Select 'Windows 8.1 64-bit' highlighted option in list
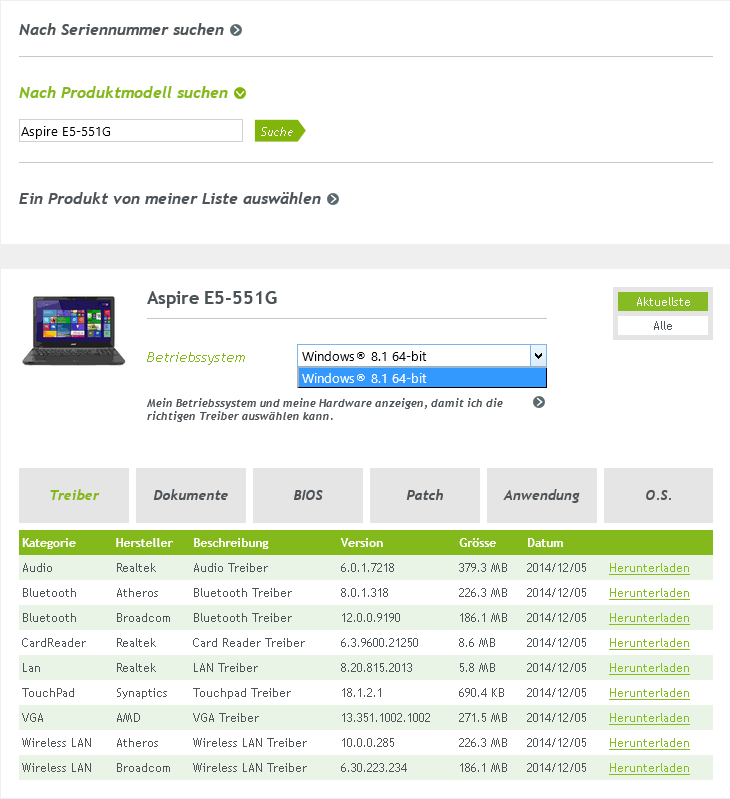The image size is (730, 799). [422, 379]
